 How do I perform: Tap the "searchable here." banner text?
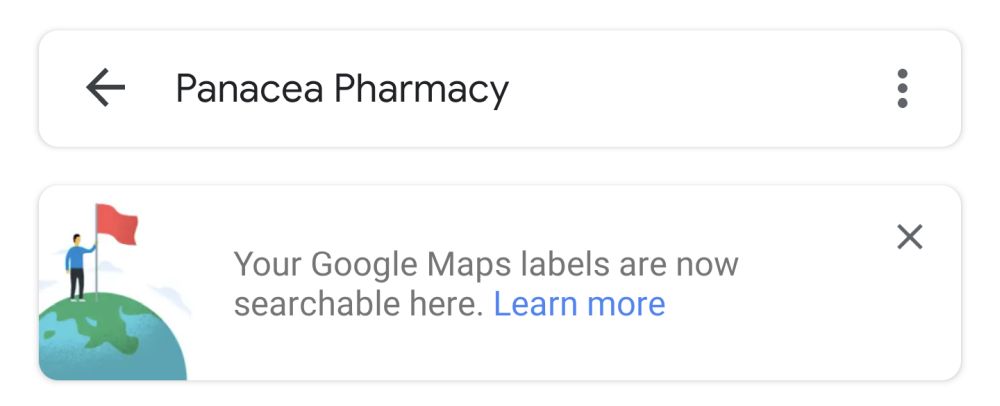pos(359,304)
